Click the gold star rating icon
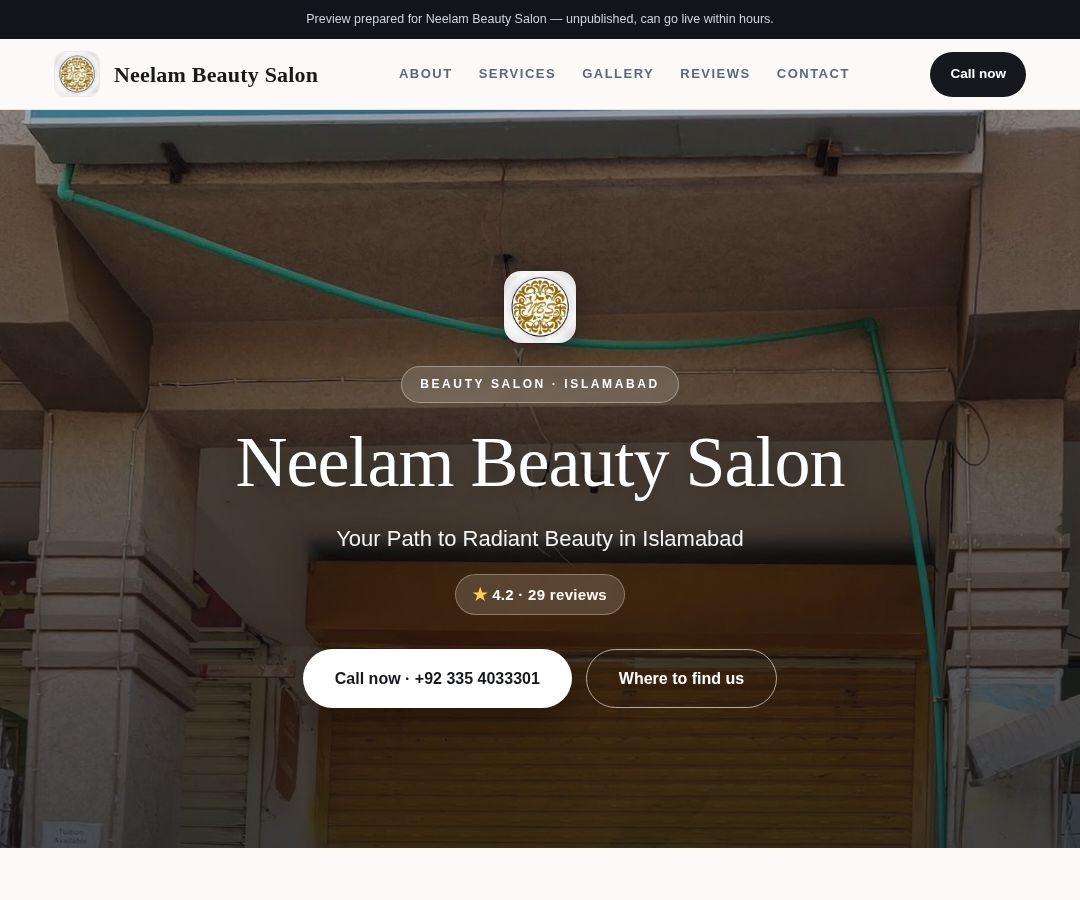1080x900 pixels. coord(480,594)
